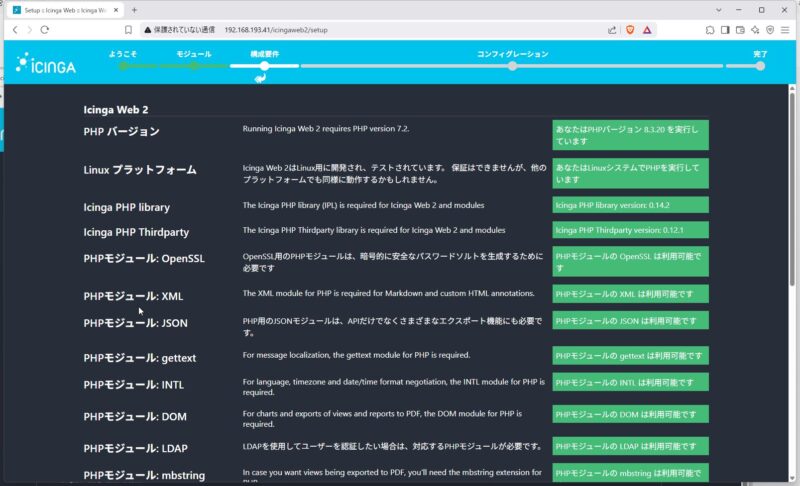Click the Icinga Web 2 section heading
The width and height of the screenshot is (800, 486).
116,110
